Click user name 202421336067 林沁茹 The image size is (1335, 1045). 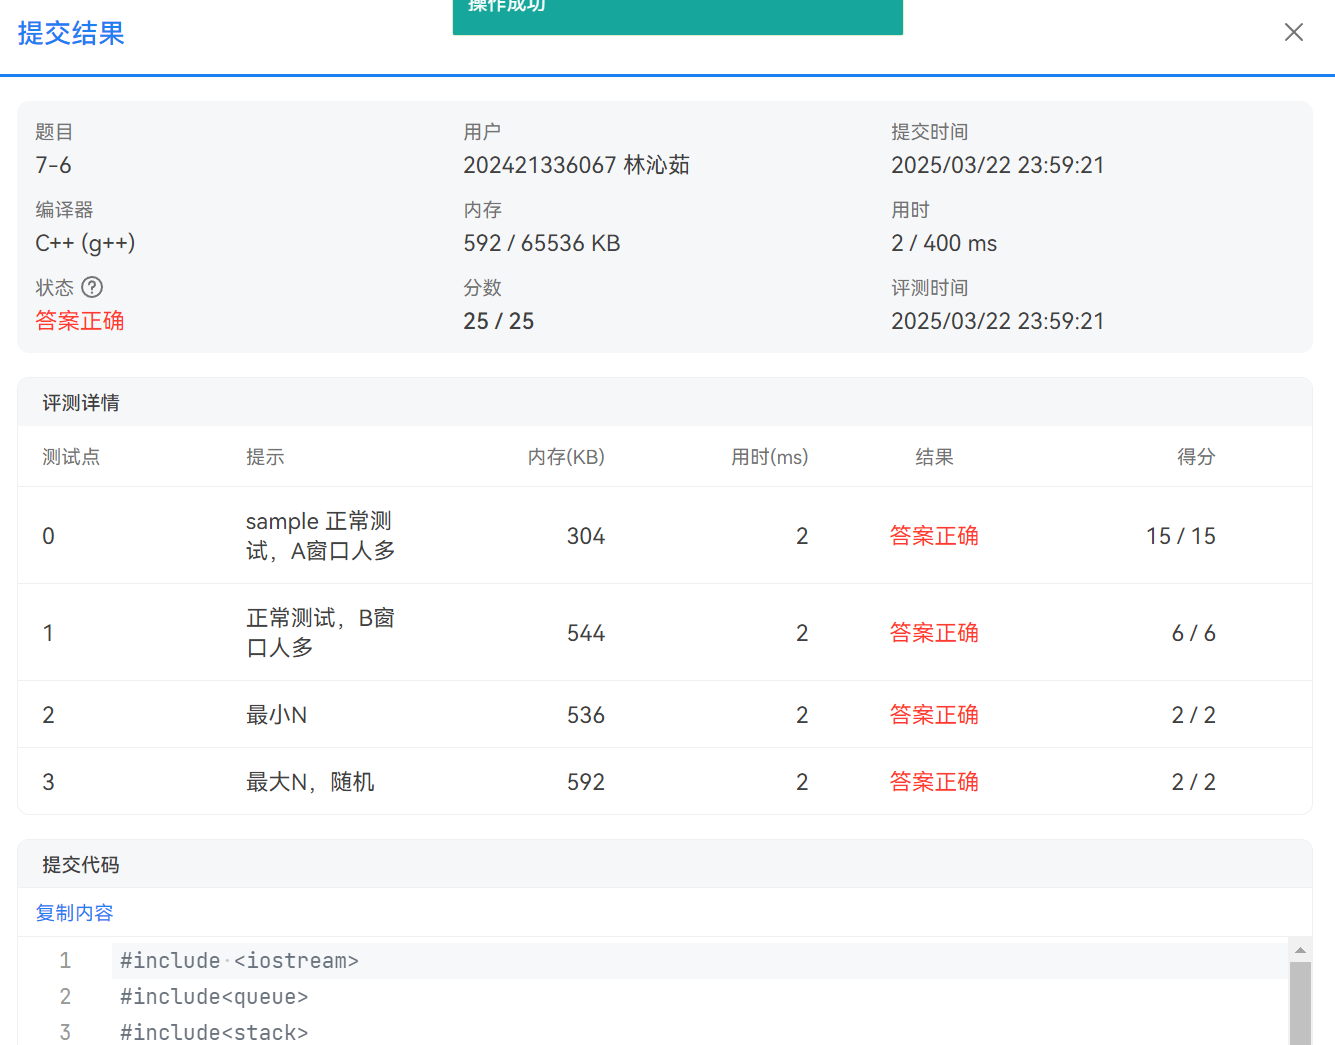pyautogui.click(x=576, y=165)
